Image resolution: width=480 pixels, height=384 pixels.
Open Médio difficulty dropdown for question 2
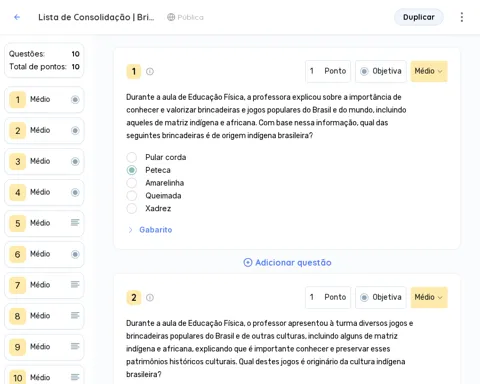[x=429, y=297]
